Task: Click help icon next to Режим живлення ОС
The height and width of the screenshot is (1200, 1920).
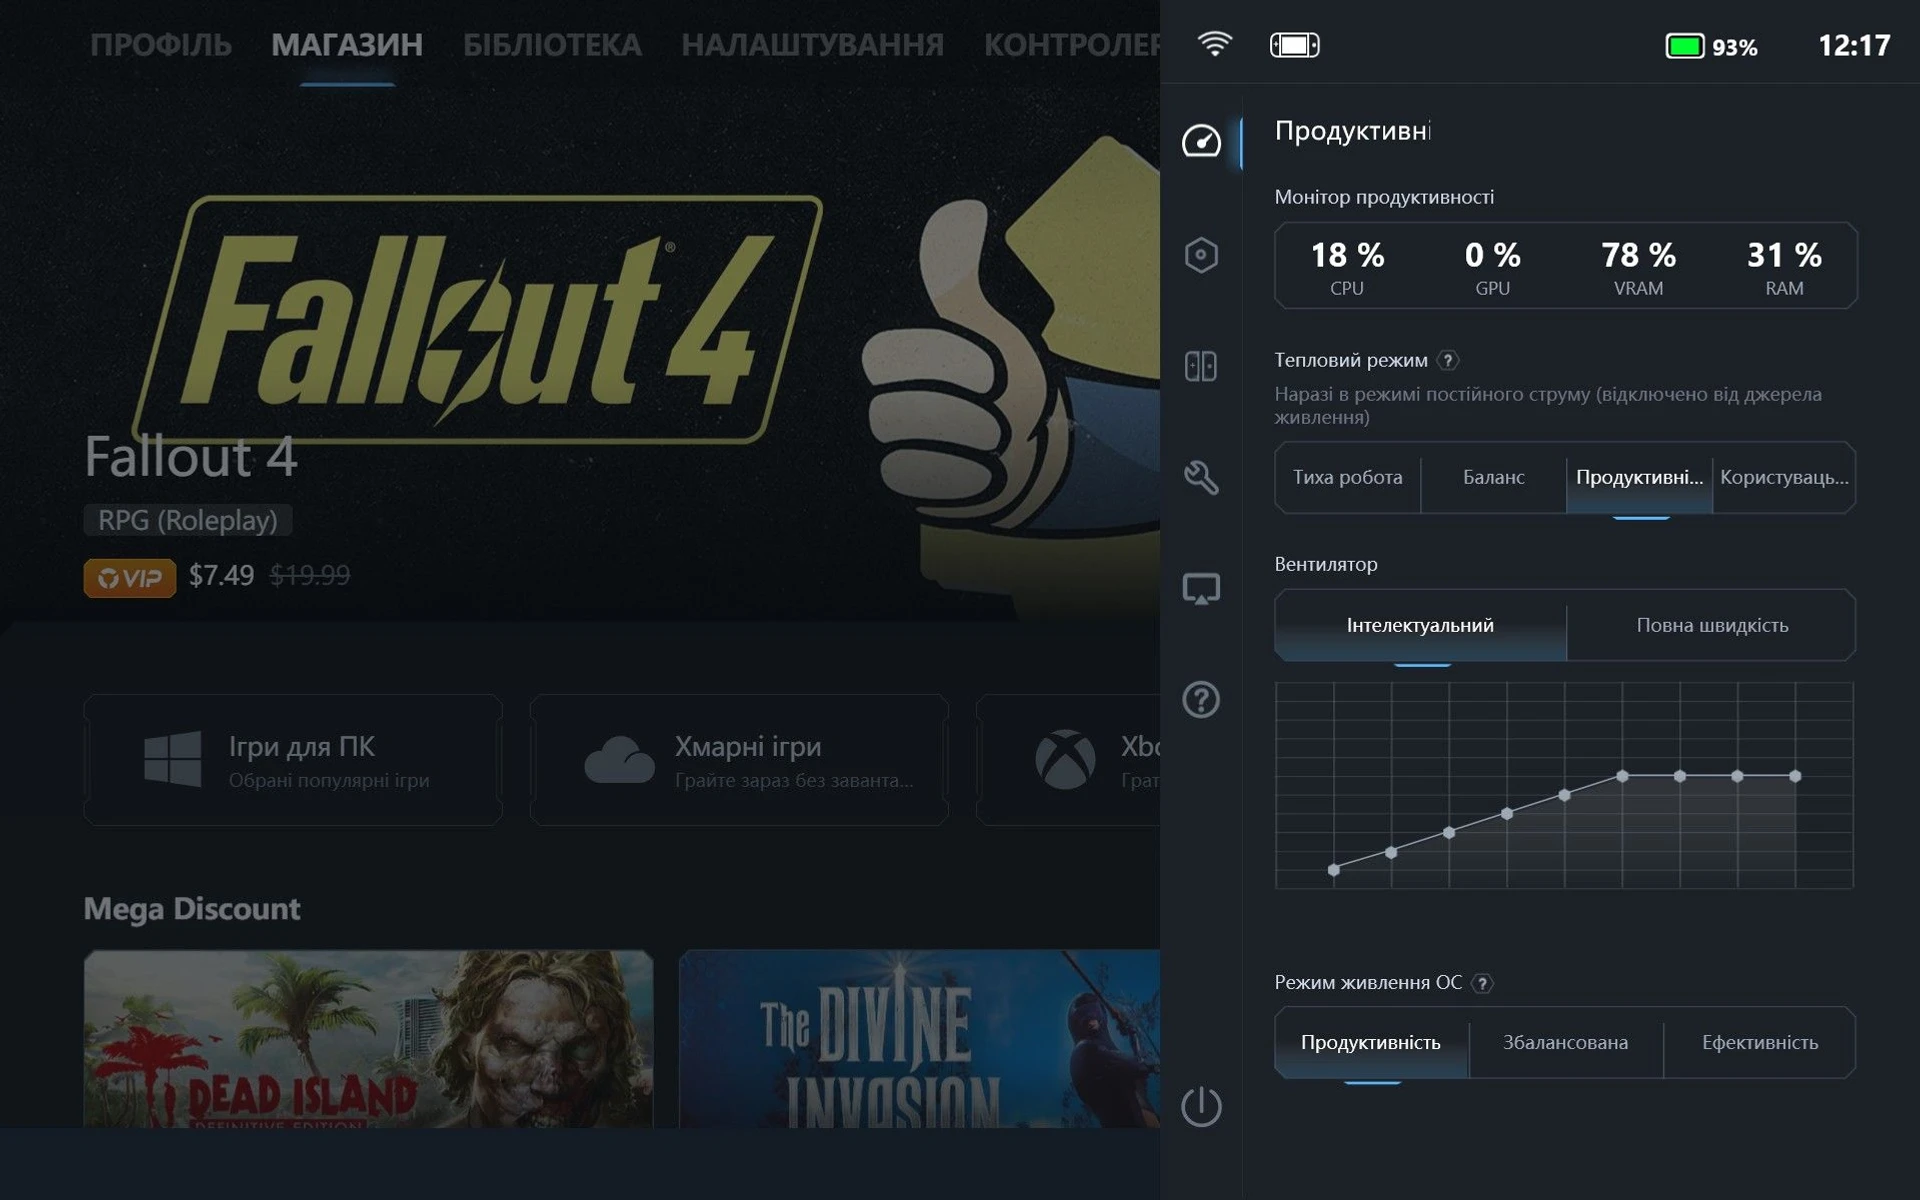Action: coord(1483,983)
